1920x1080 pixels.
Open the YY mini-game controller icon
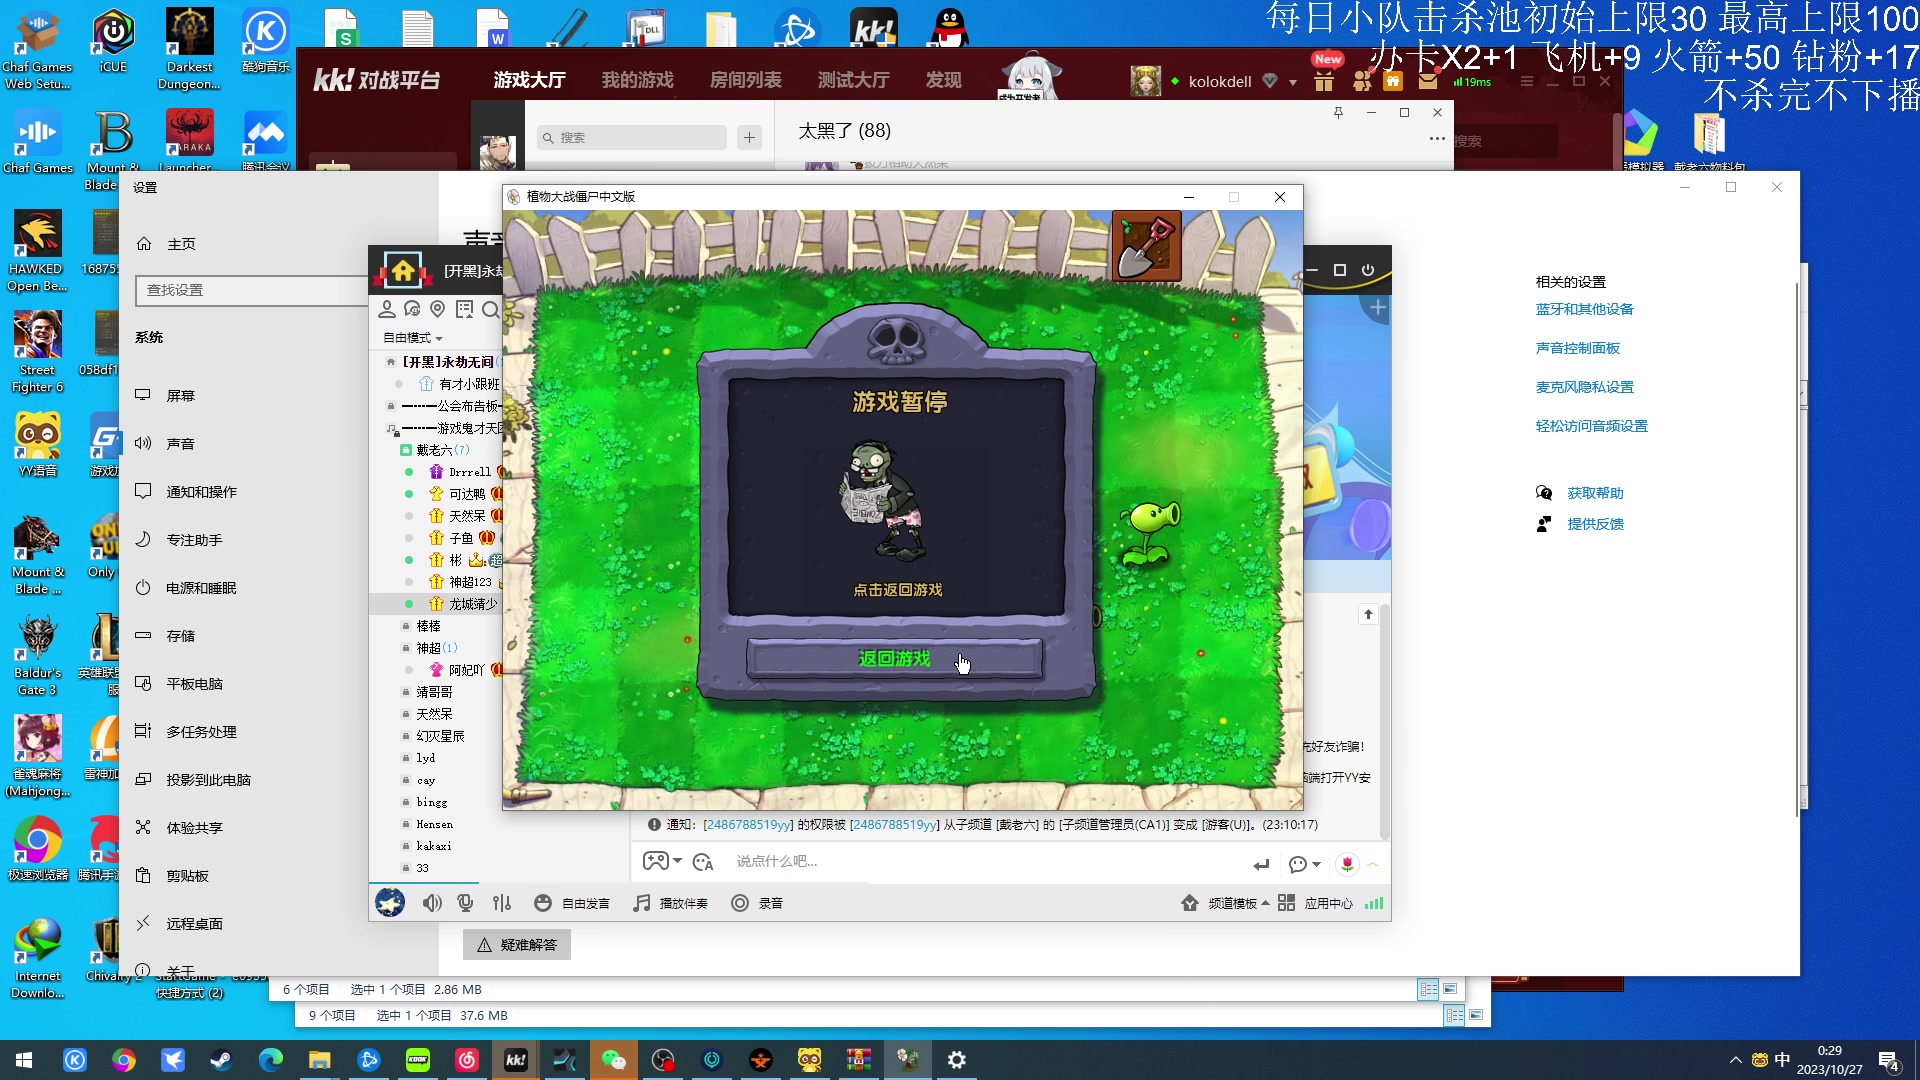(x=656, y=861)
